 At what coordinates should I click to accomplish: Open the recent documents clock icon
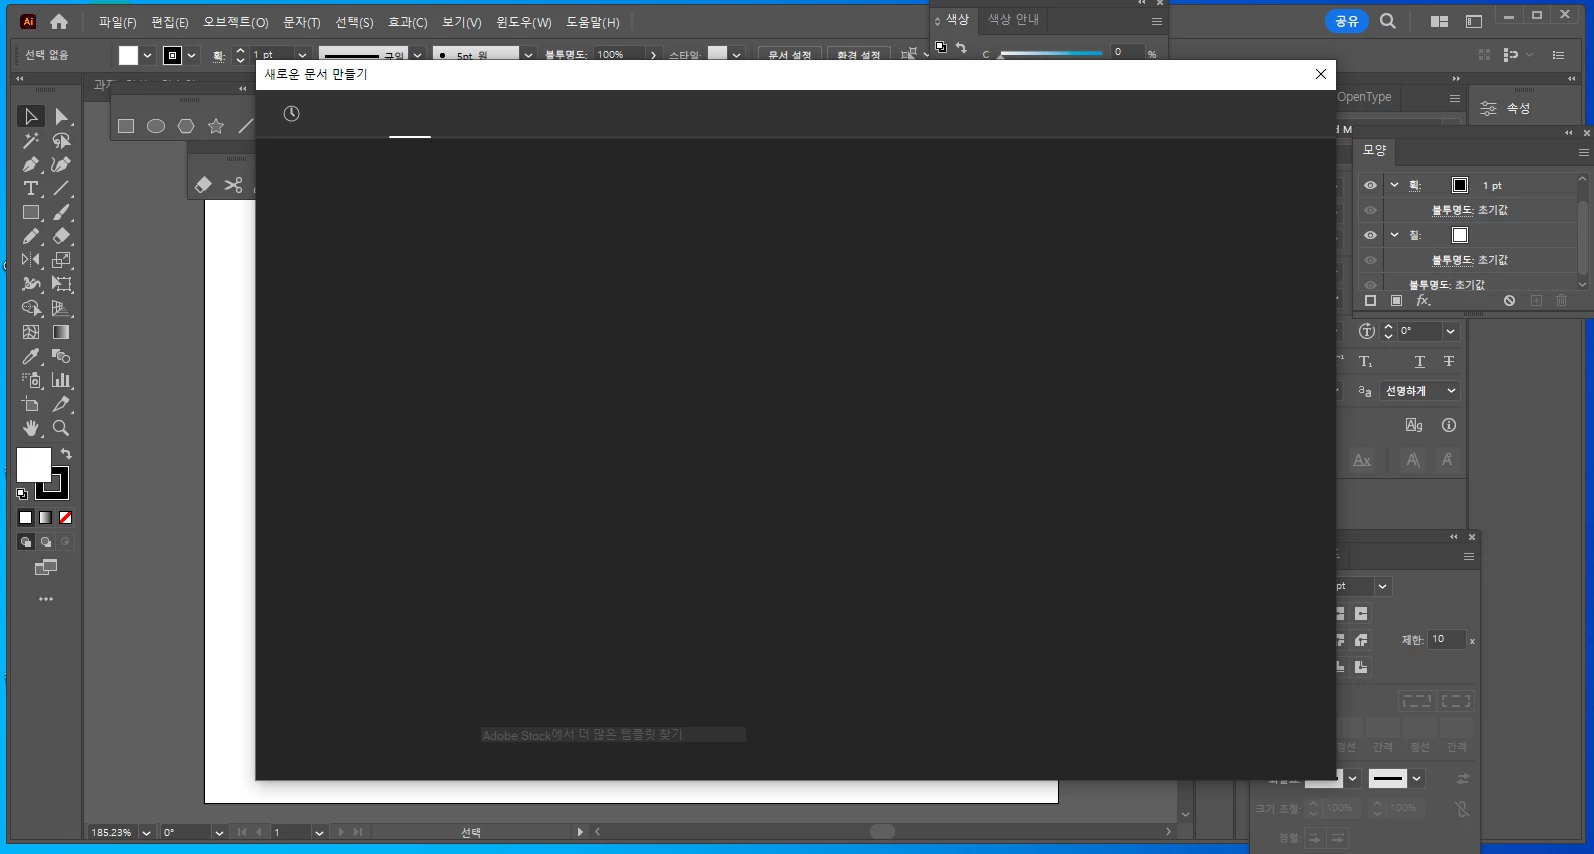point(291,114)
